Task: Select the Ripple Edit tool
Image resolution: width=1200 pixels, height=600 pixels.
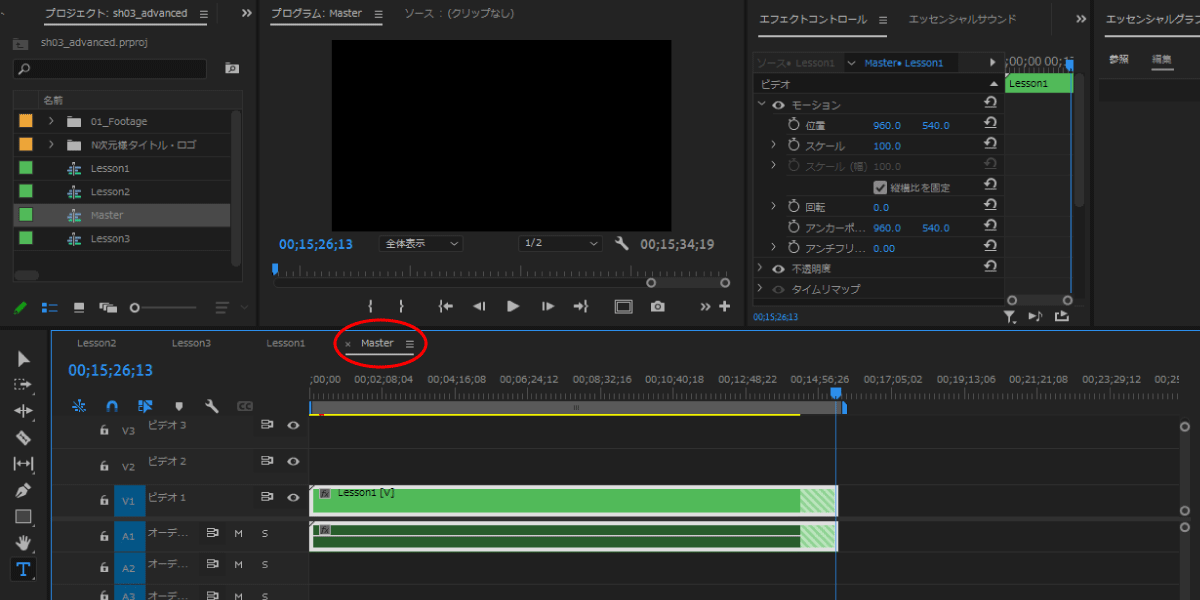Action: [23, 411]
